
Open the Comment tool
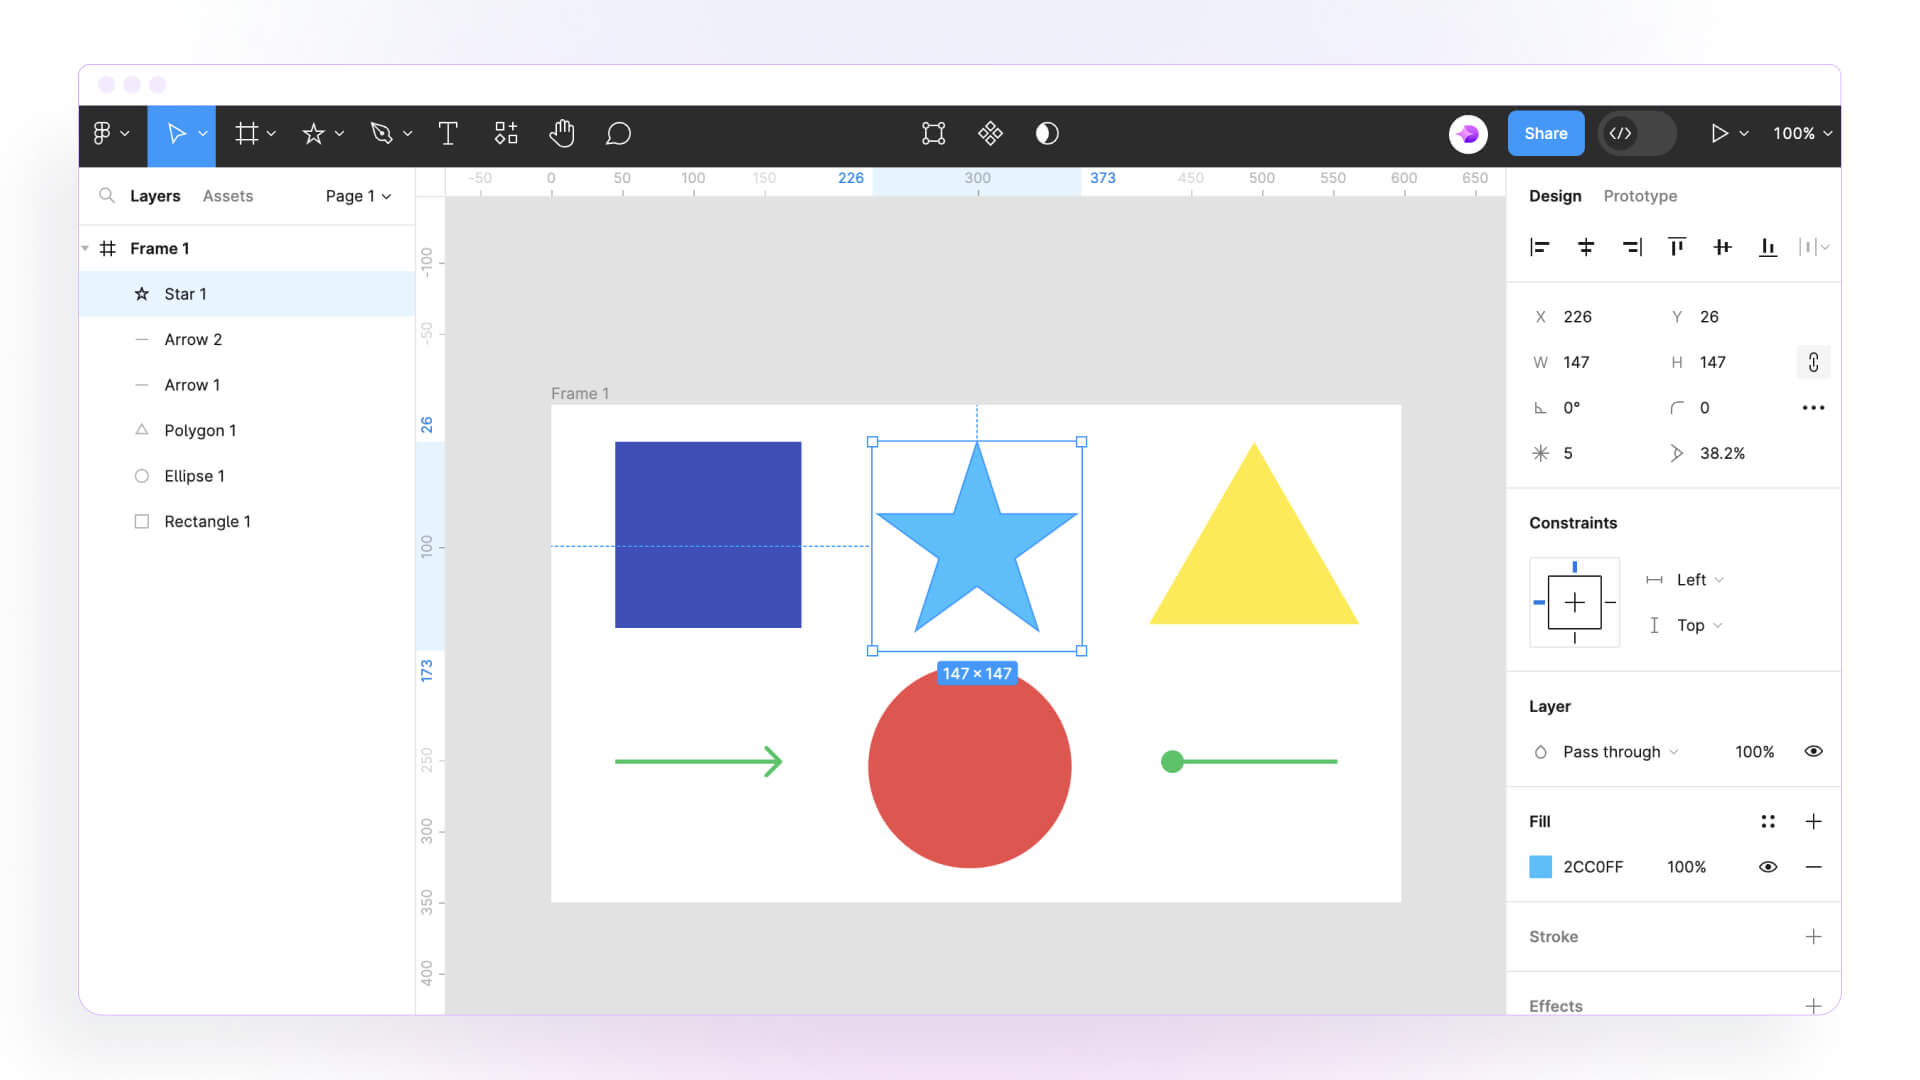coord(618,133)
